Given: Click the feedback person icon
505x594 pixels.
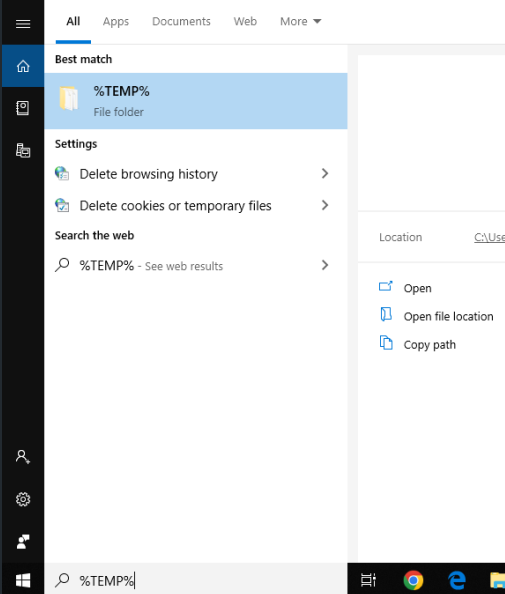Looking at the screenshot, I should [x=23, y=541].
